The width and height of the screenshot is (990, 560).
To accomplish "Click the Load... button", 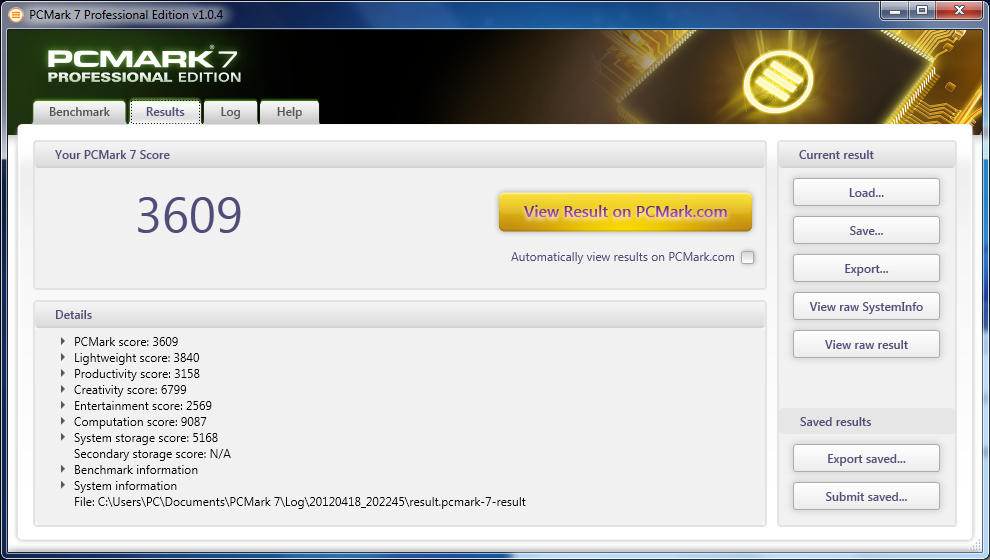I will (866, 193).
